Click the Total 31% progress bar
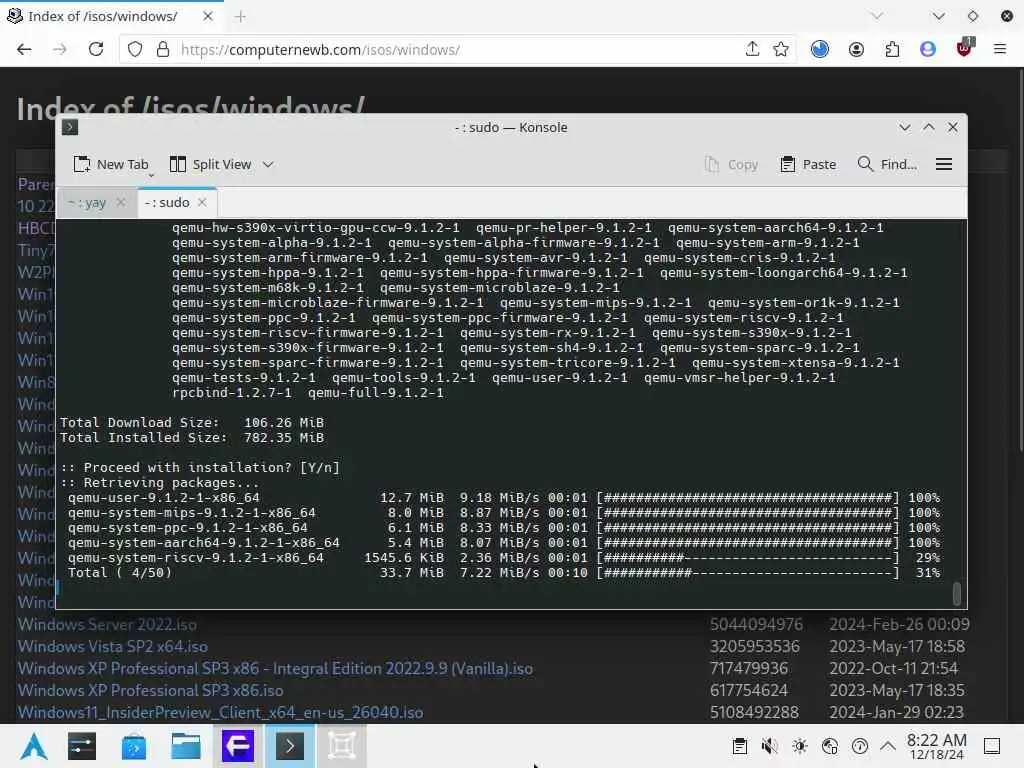The height and width of the screenshot is (768, 1024). (748, 573)
